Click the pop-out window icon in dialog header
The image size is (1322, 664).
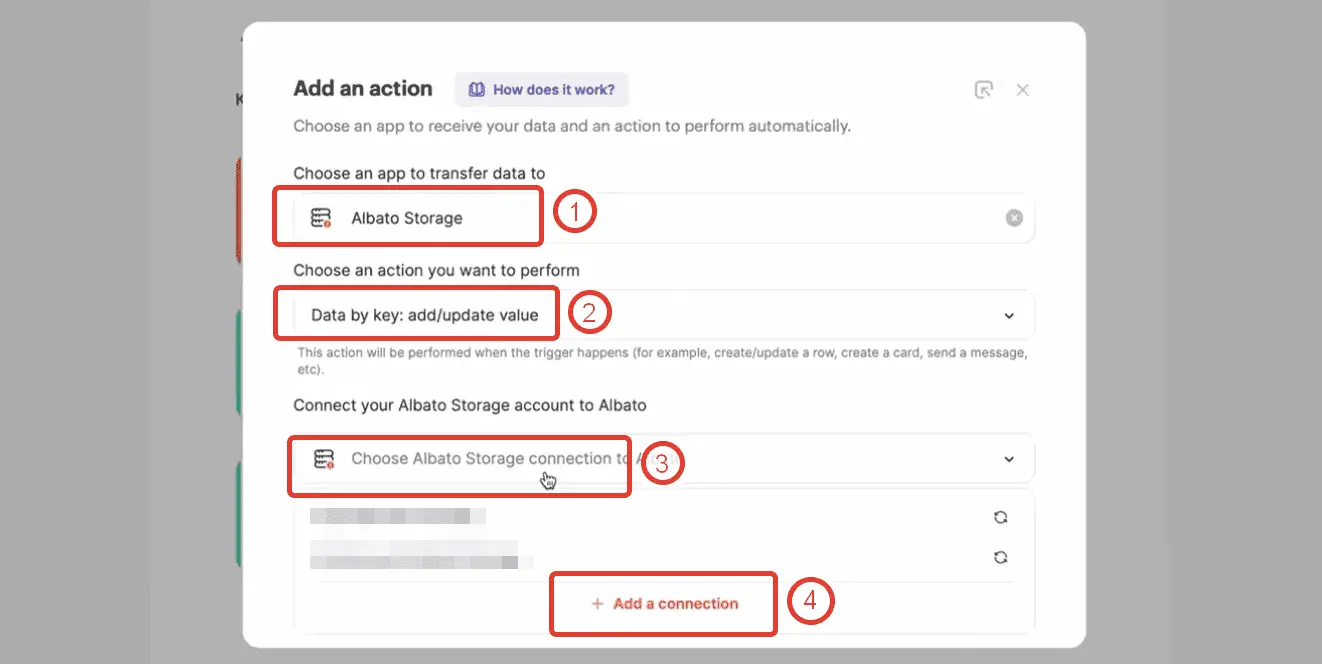[x=984, y=90]
